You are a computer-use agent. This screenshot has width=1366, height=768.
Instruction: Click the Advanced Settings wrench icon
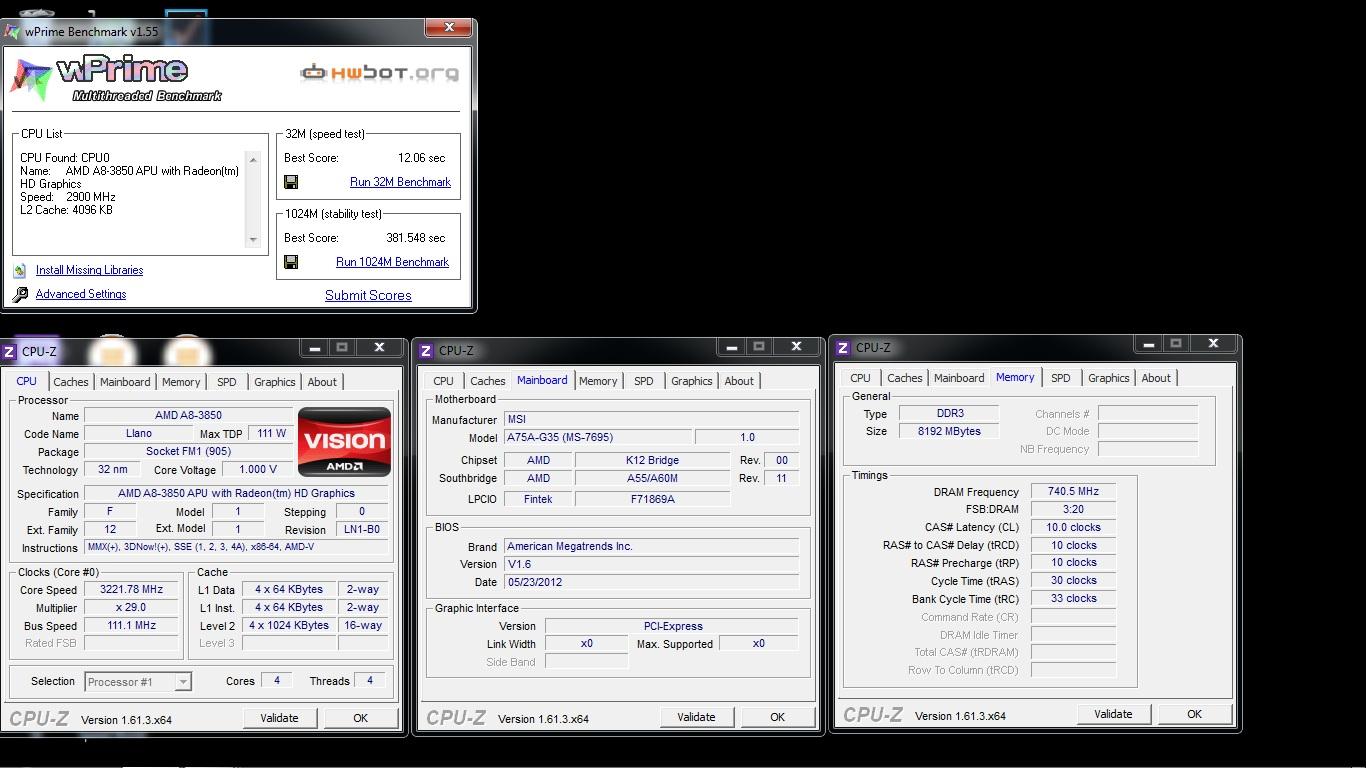(x=20, y=294)
